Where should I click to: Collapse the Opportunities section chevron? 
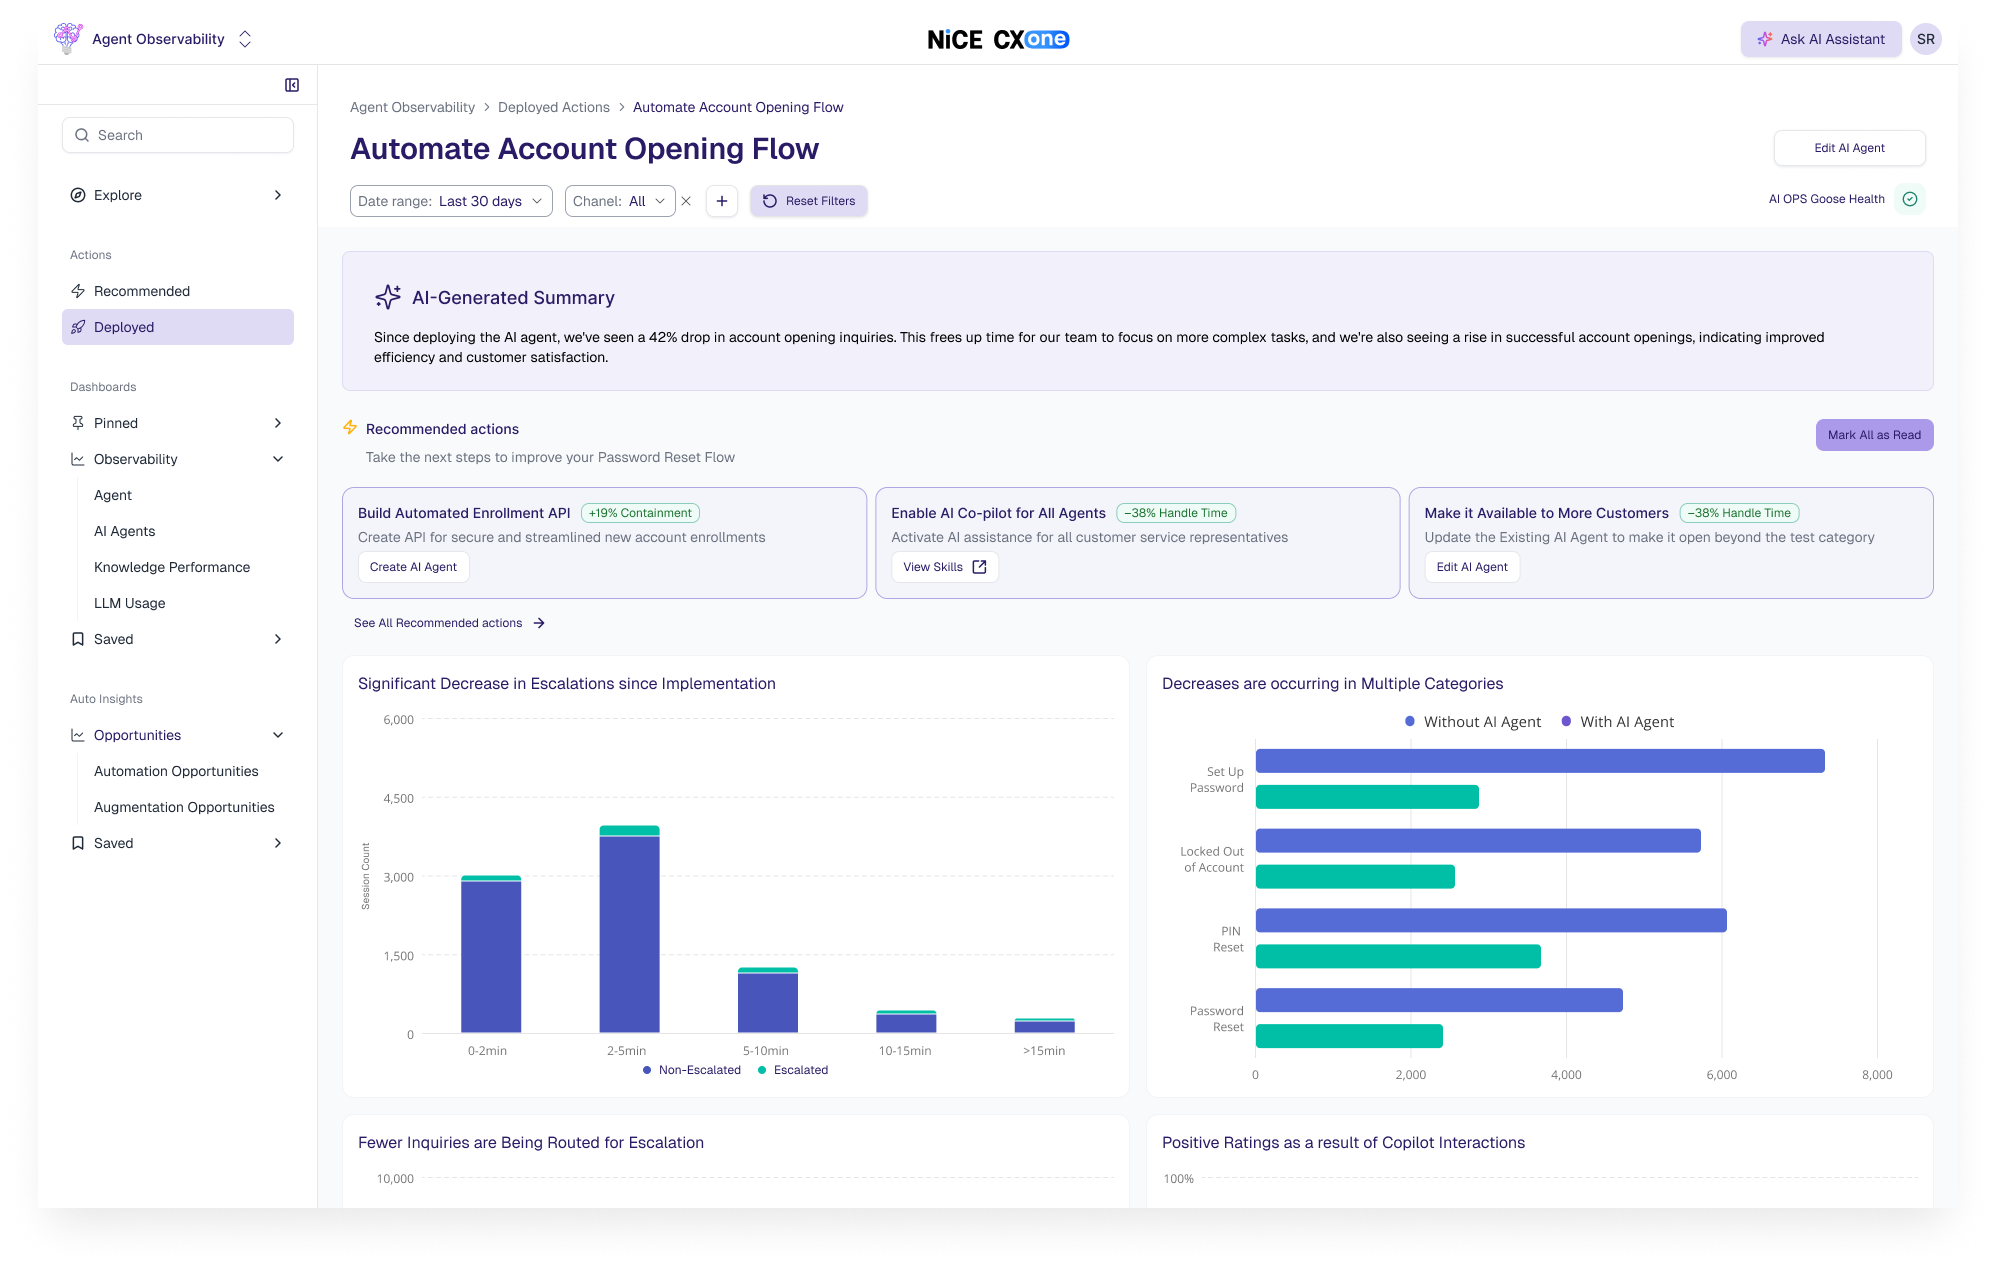278,735
